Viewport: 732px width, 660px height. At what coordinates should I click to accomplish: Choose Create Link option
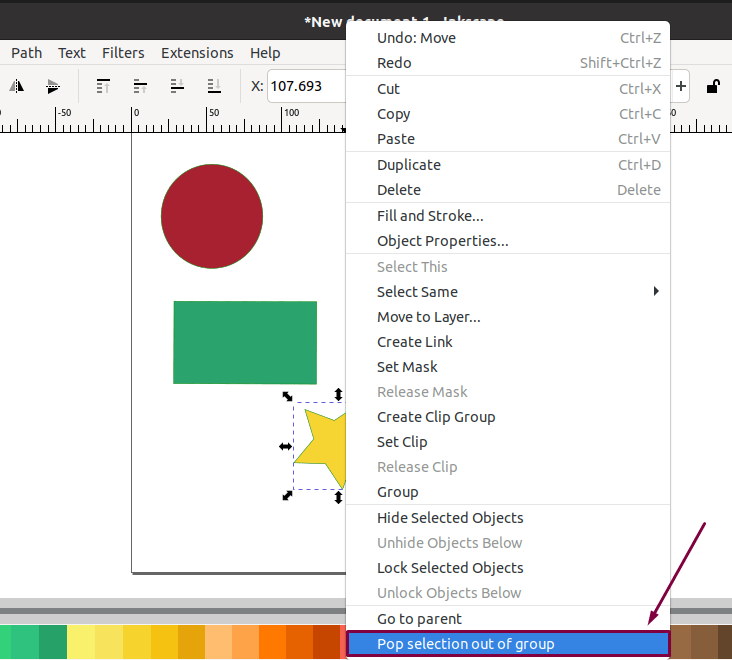pyautogui.click(x=508, y=342)
